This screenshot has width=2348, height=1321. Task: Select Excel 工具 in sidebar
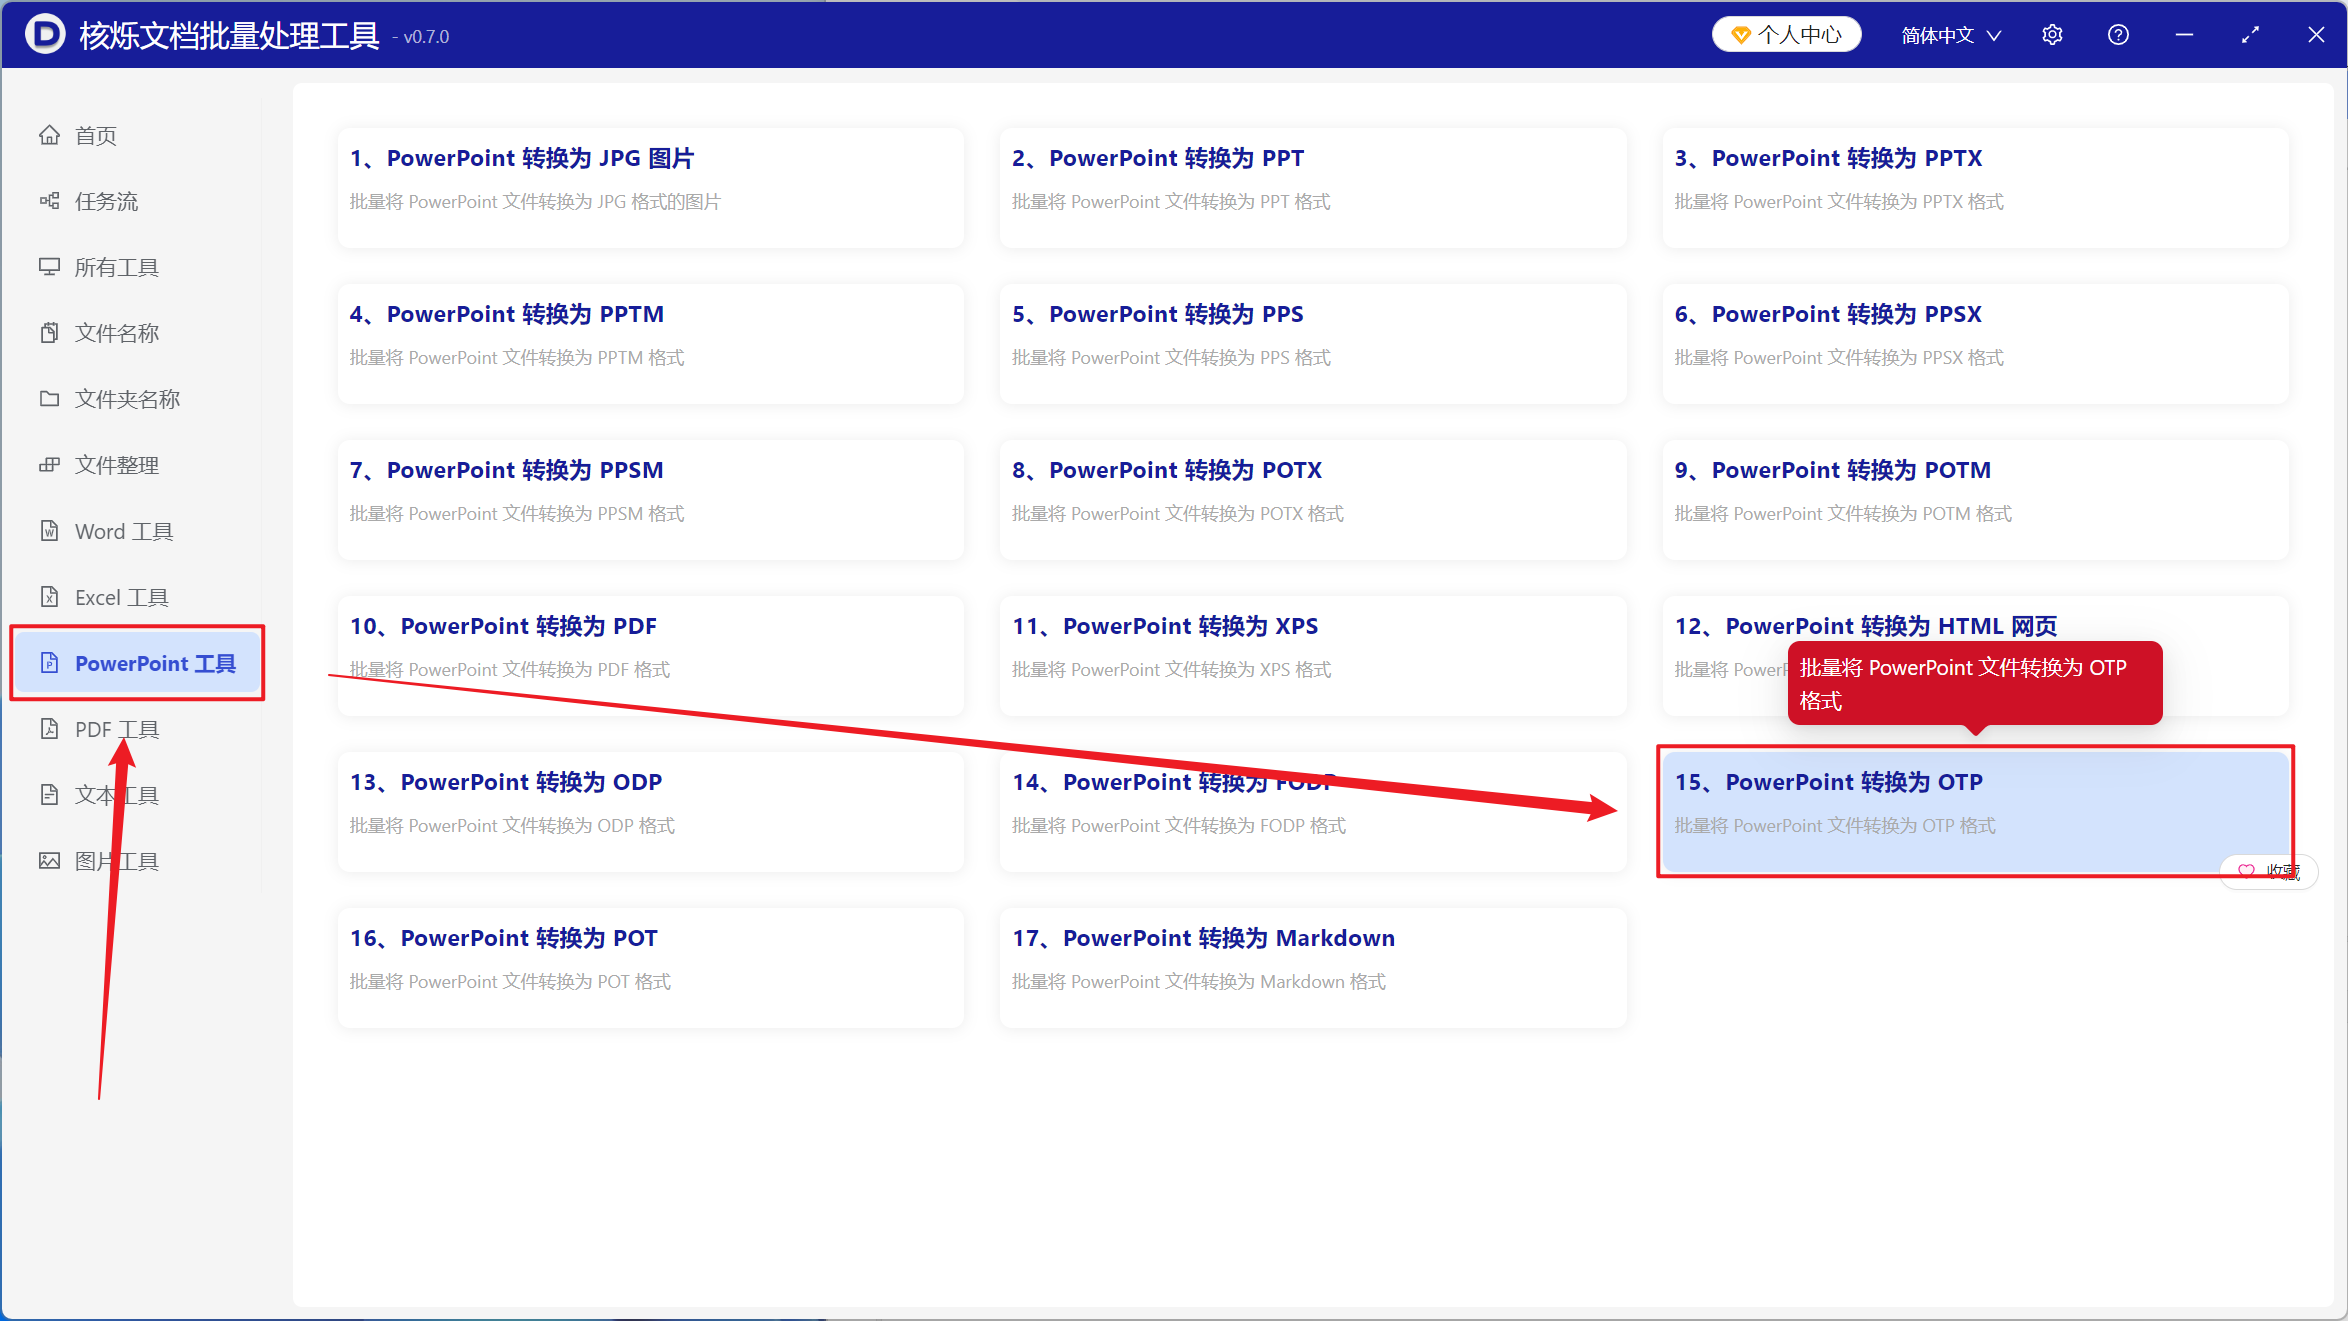point(136,597)
